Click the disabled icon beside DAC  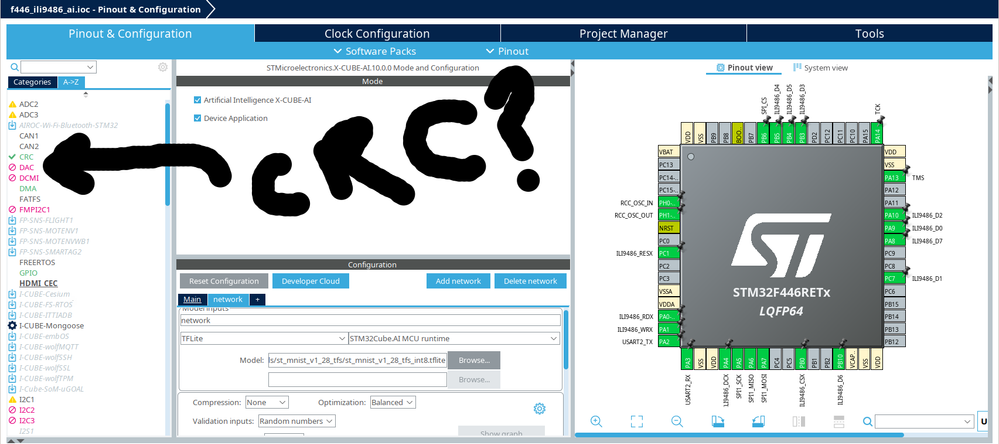pos(12,167)
